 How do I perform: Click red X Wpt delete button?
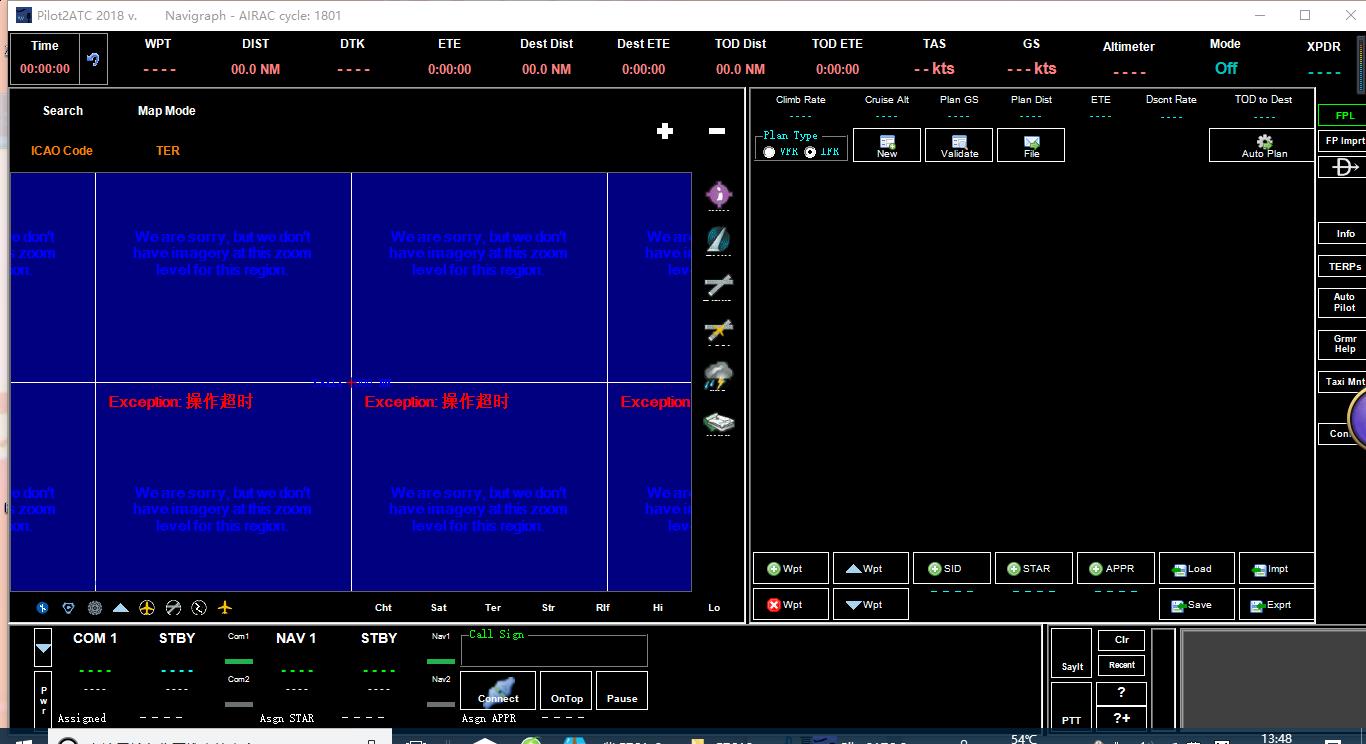tap(791, 604)
